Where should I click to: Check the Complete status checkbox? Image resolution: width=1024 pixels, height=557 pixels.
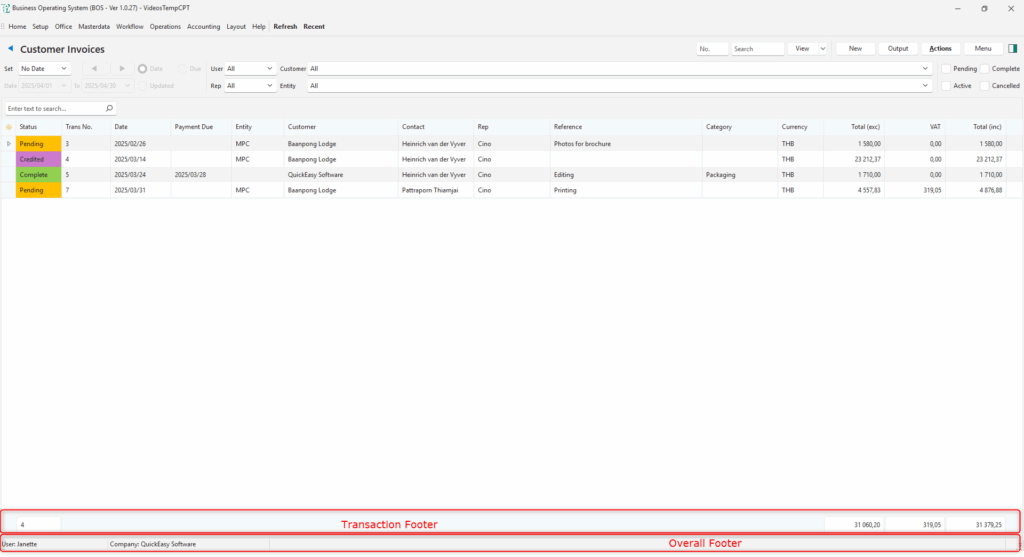pos(984,69)
